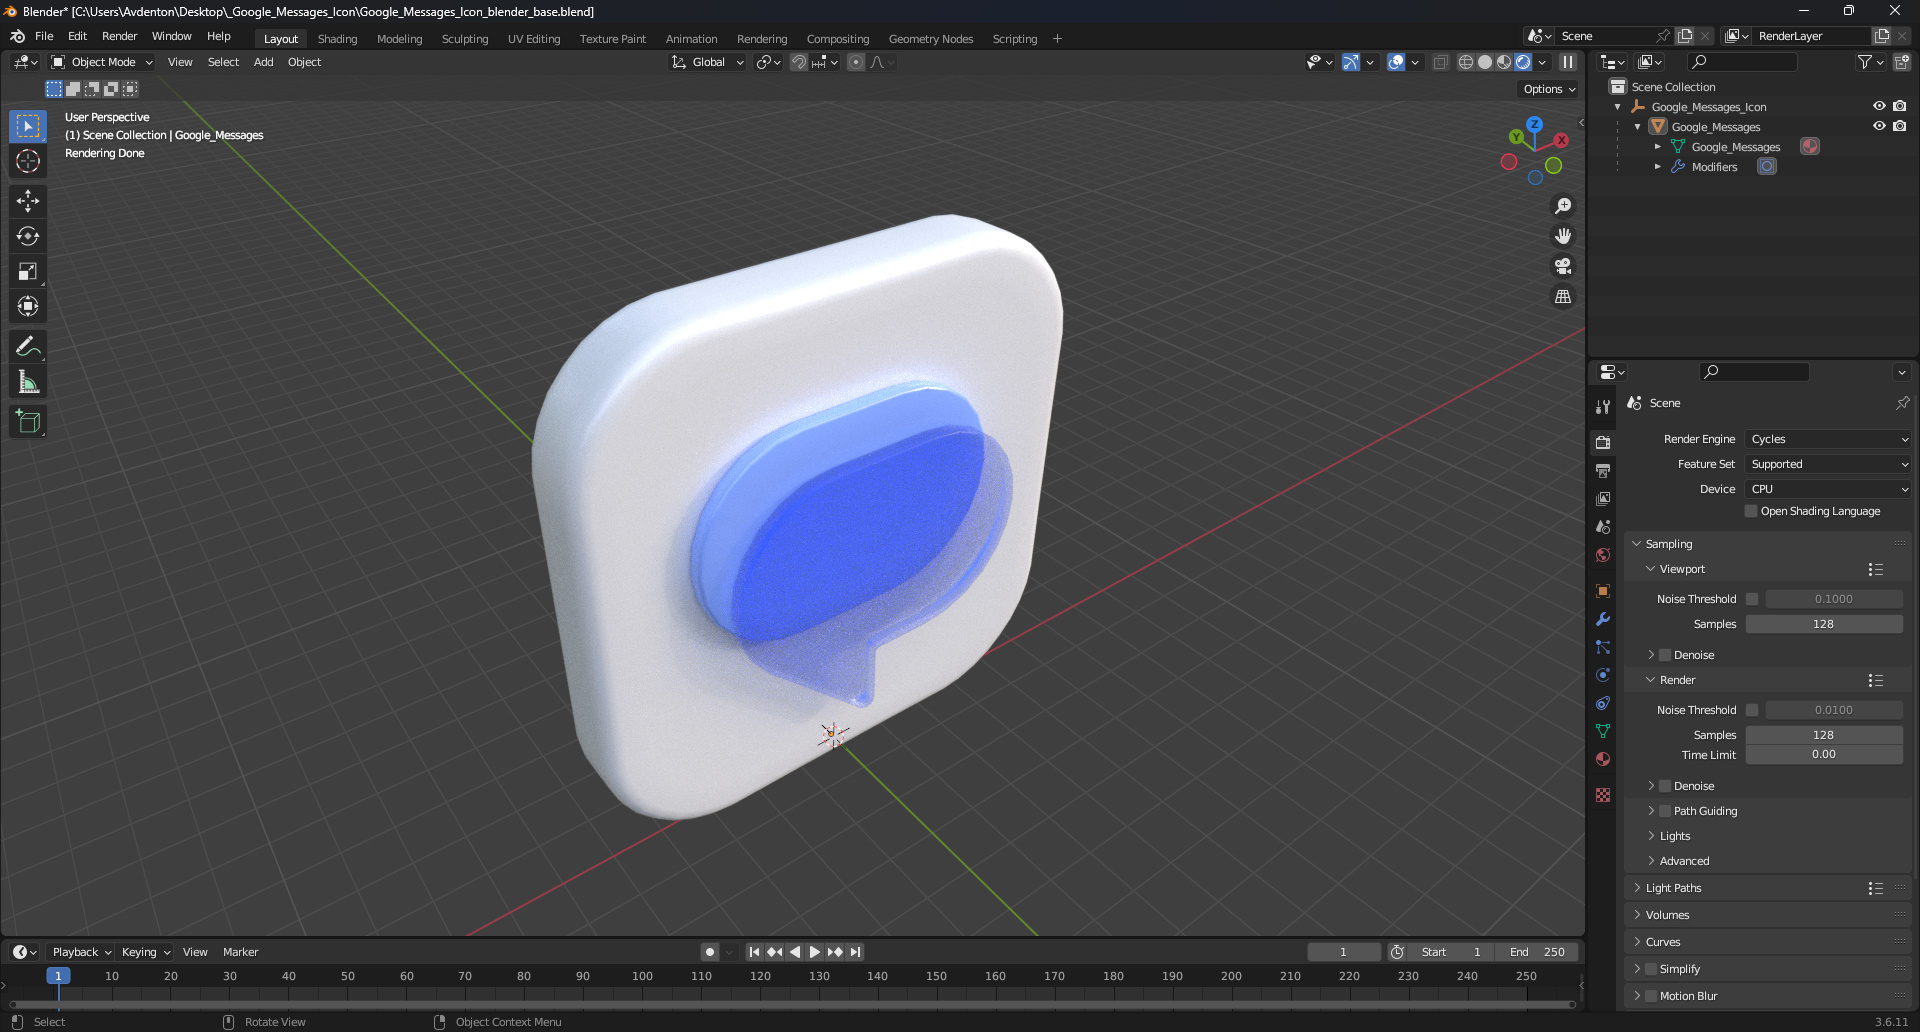Switch to the UV Editing workspace tab
This screenshot has height=1032, width=1920.
[533, 39]
